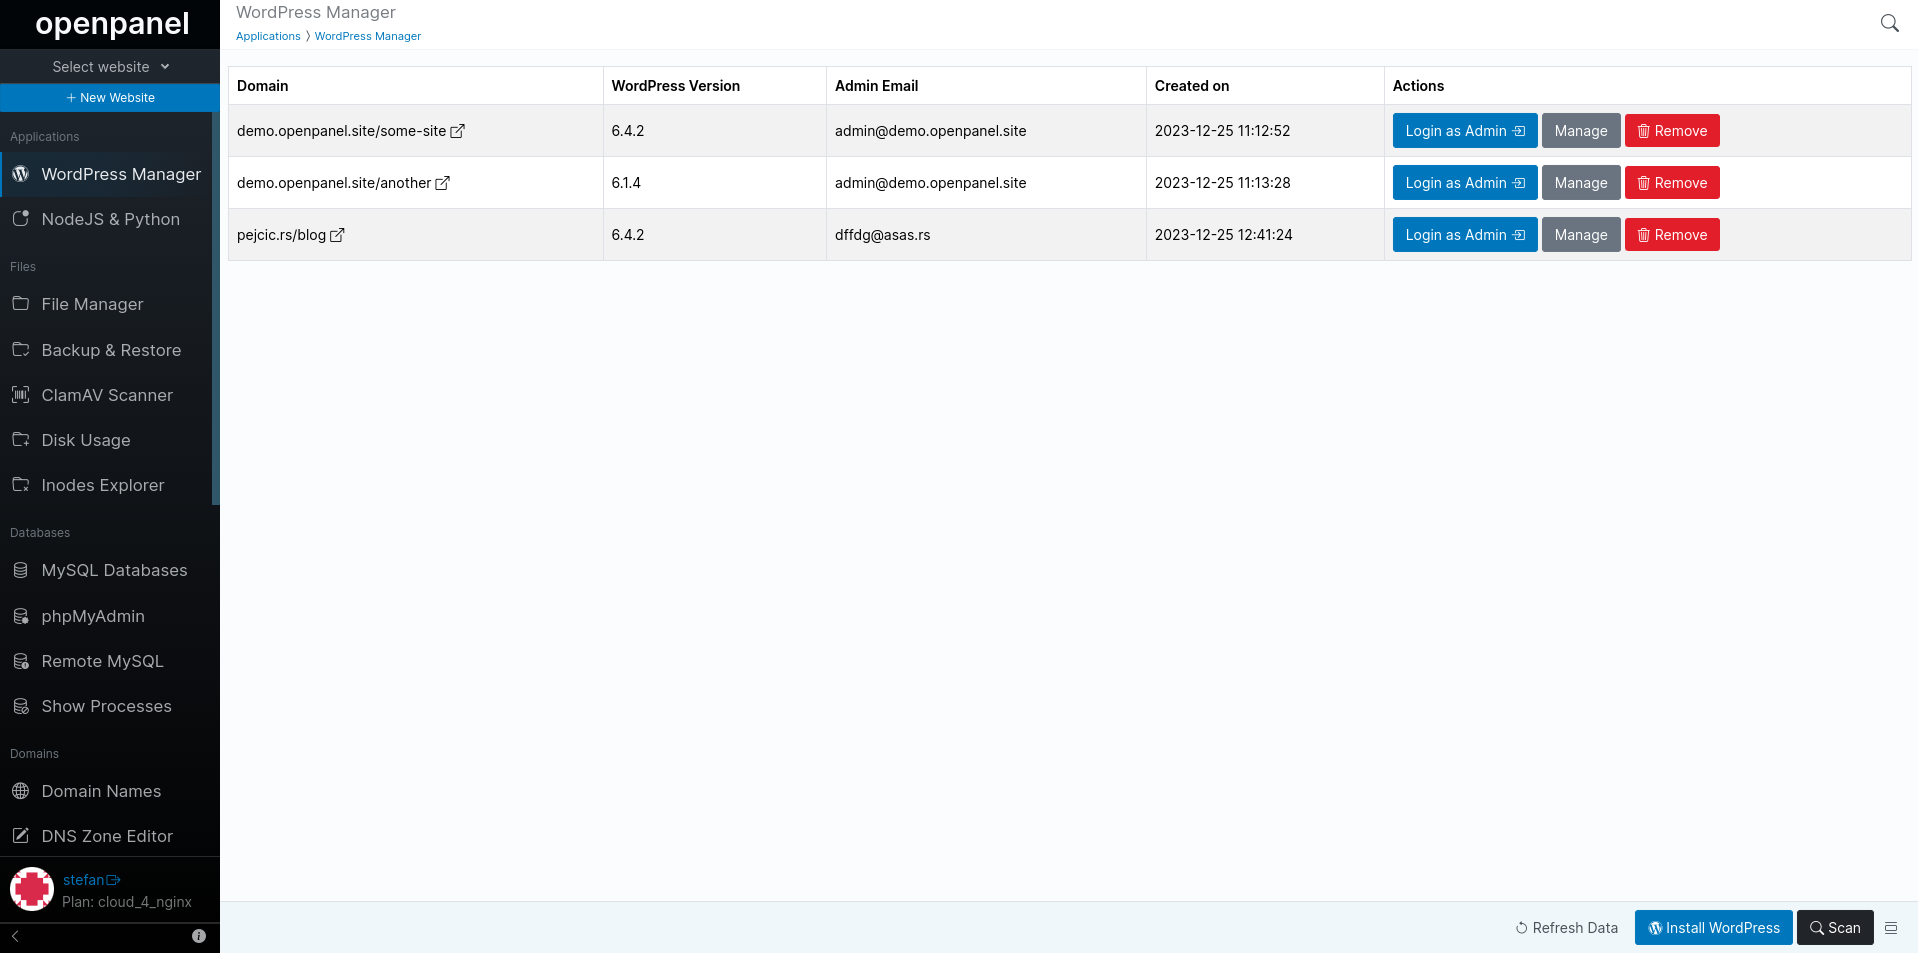Viewport: 1918px width, 953px height.
Task: Click the stefan username link
Action: click(84, 880)
